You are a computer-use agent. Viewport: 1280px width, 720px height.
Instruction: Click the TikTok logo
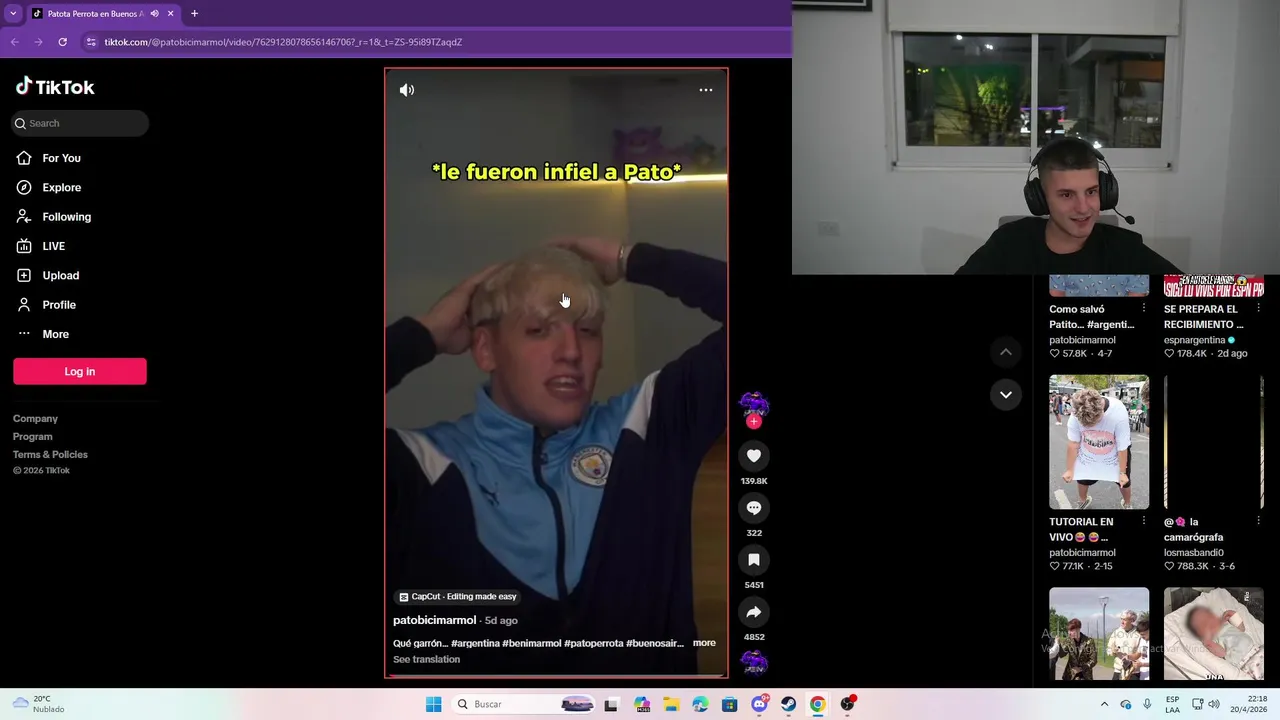pos(55,87)
